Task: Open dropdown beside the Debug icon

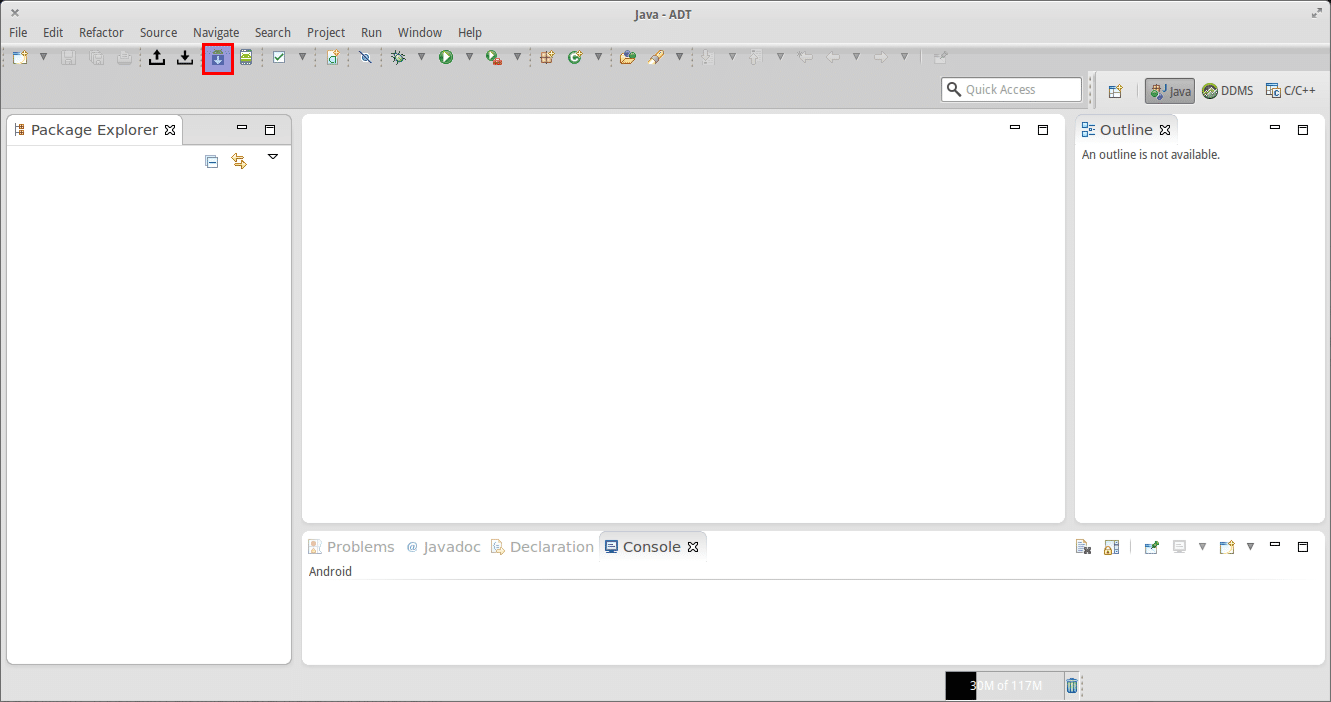Action: click(421, 57)
